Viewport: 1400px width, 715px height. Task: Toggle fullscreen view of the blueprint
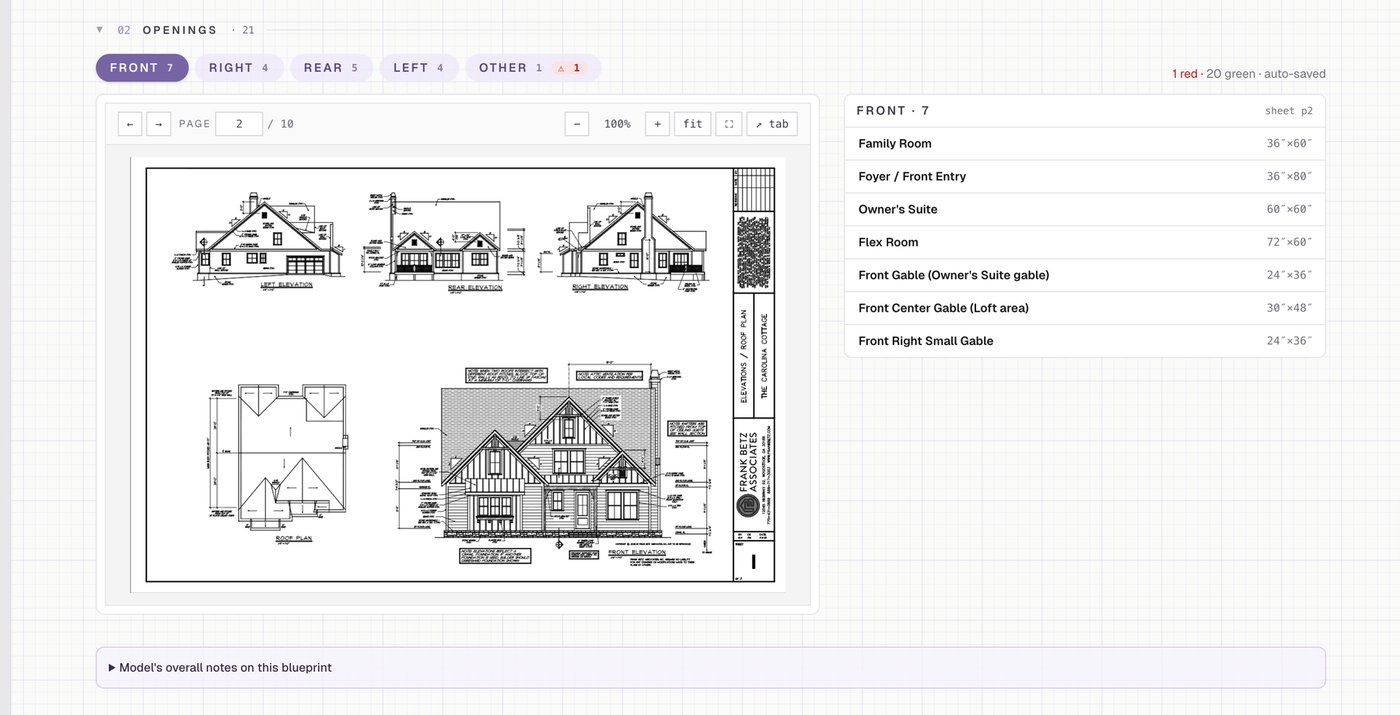(729, 124)
